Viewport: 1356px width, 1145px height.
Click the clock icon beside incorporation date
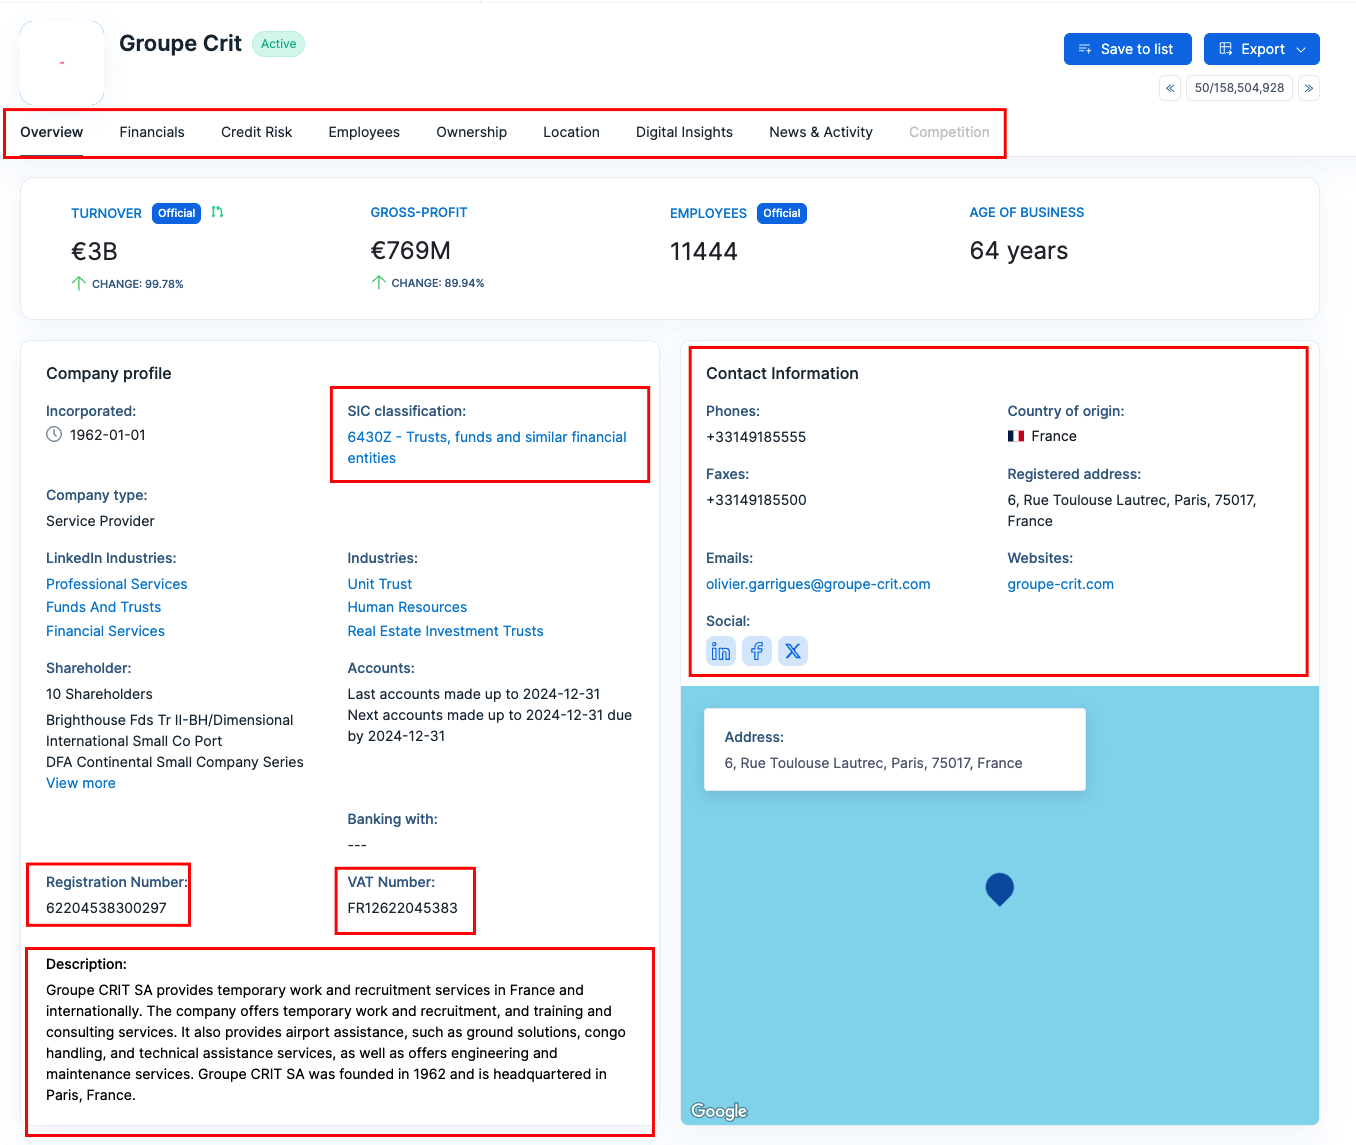click(54, 435)
